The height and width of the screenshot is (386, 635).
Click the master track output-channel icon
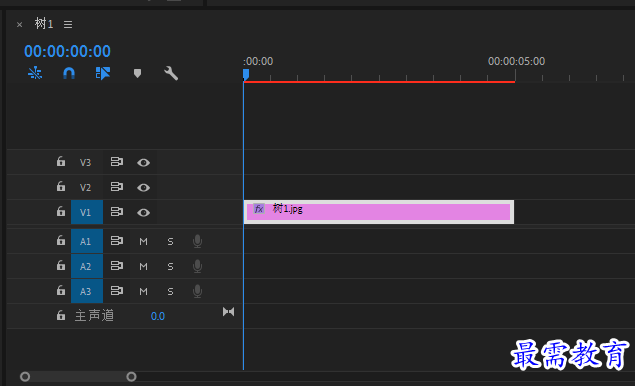228,312
